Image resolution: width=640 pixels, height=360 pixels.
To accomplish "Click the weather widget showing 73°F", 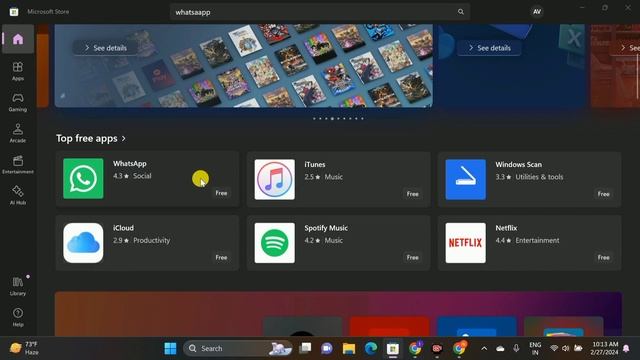I will pyautogui.click(x=24, y=348).
